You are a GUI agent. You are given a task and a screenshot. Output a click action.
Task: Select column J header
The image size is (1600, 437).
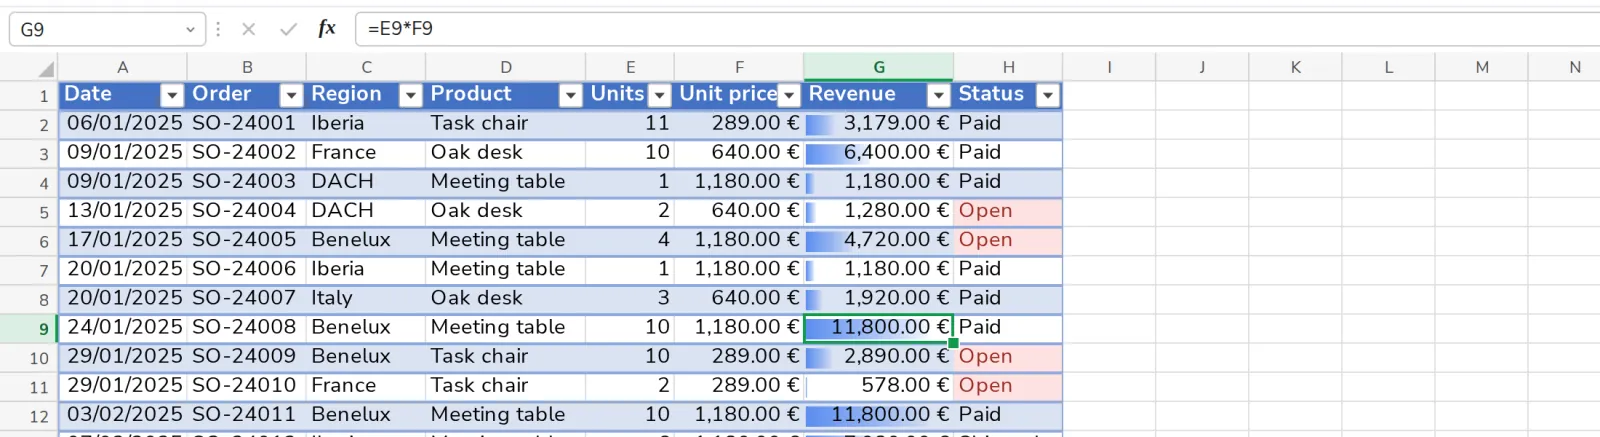coord(1202,67)
